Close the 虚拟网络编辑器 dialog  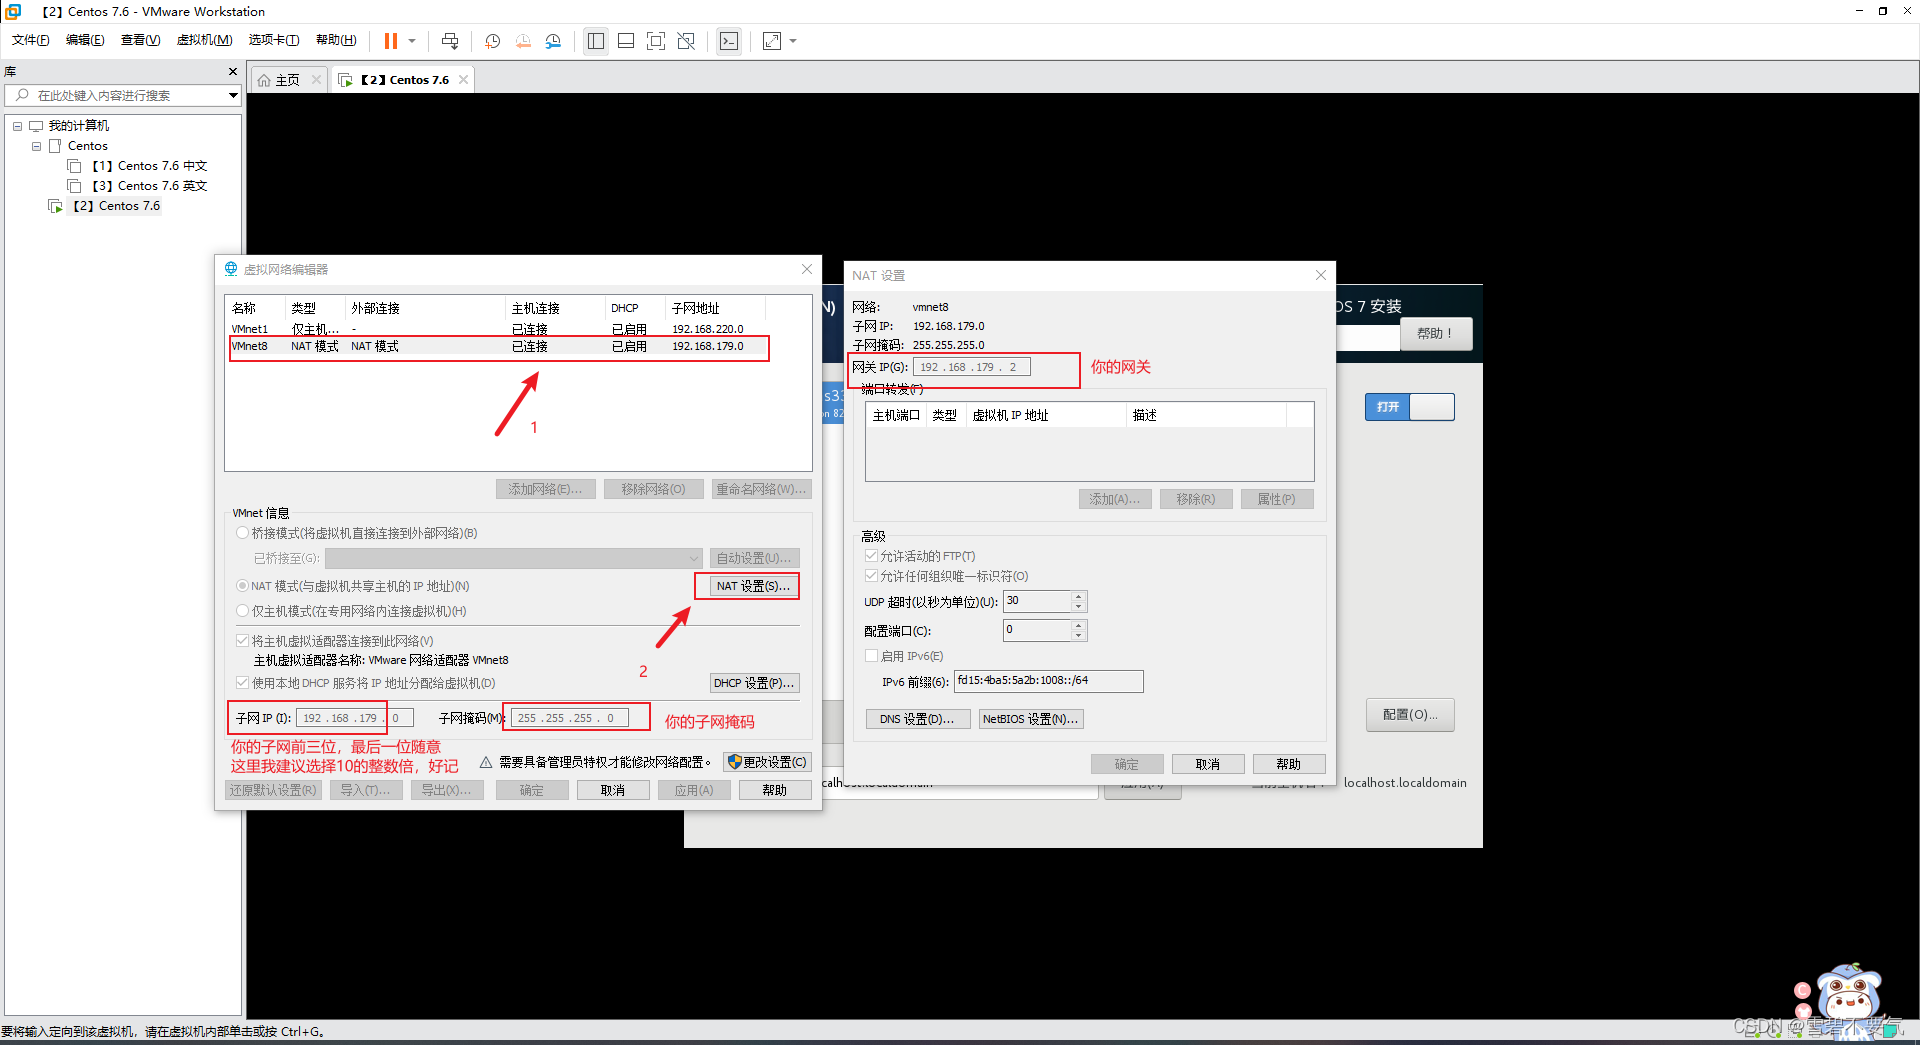(x=807, y=269)
